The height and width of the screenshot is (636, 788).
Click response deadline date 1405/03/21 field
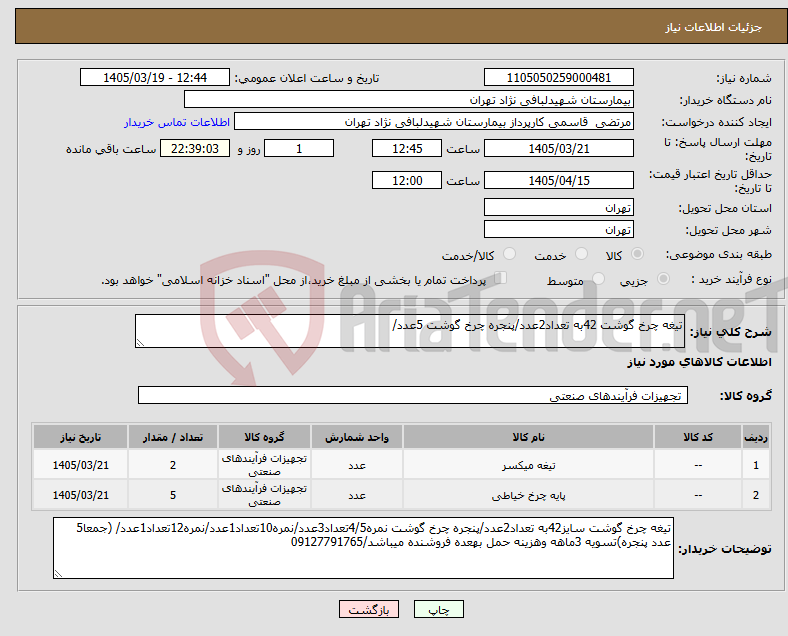point(559,148)
